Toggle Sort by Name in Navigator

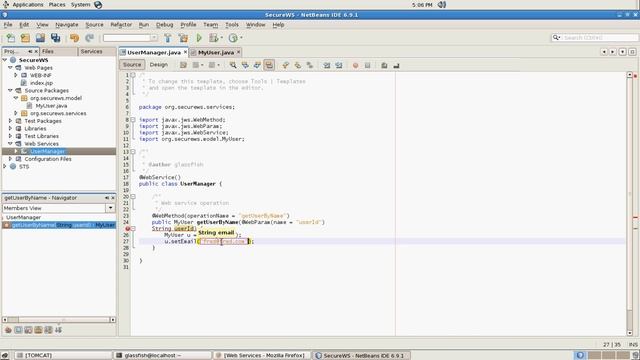click(x=58, y=330)
